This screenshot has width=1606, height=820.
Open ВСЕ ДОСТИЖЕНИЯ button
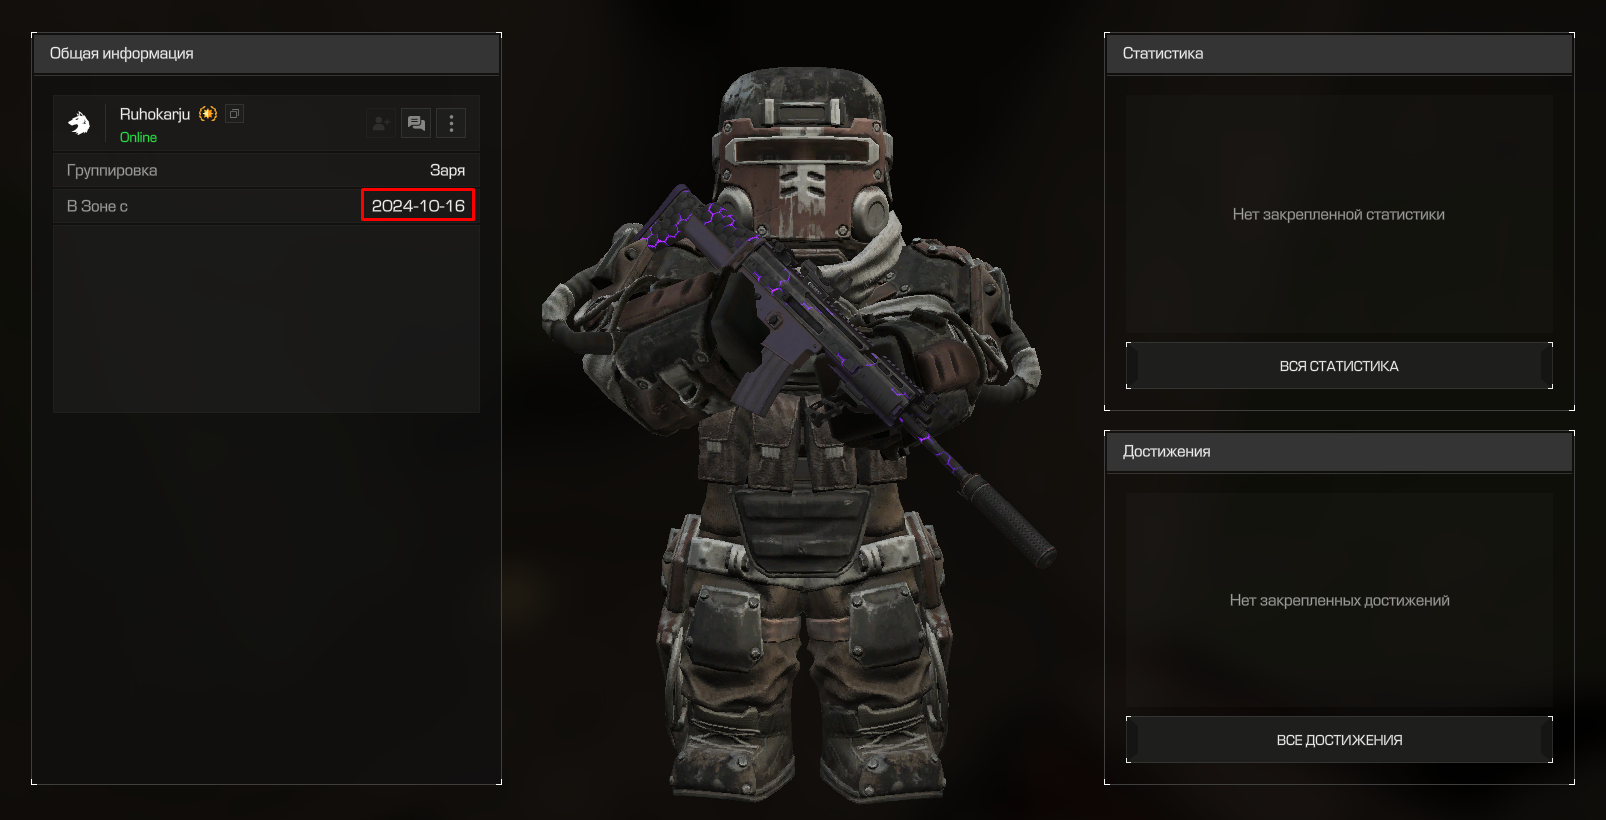pyautogui.click(x=1339, y=740)
